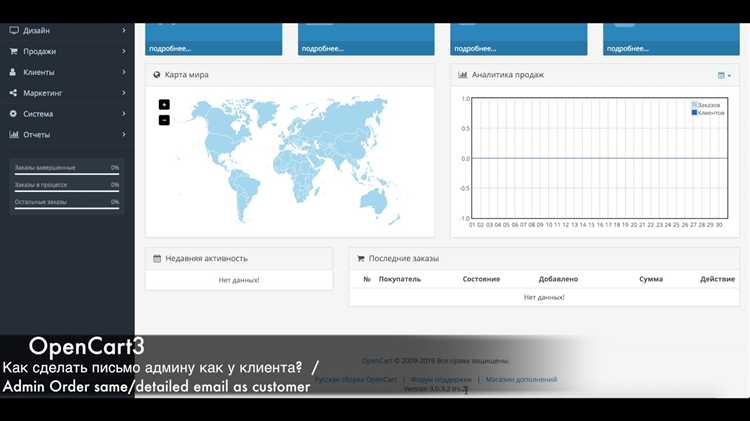Expand the Система menu chevron
Image resolution: width=750 pixels, height=421 pixels.
coord(124,114)
